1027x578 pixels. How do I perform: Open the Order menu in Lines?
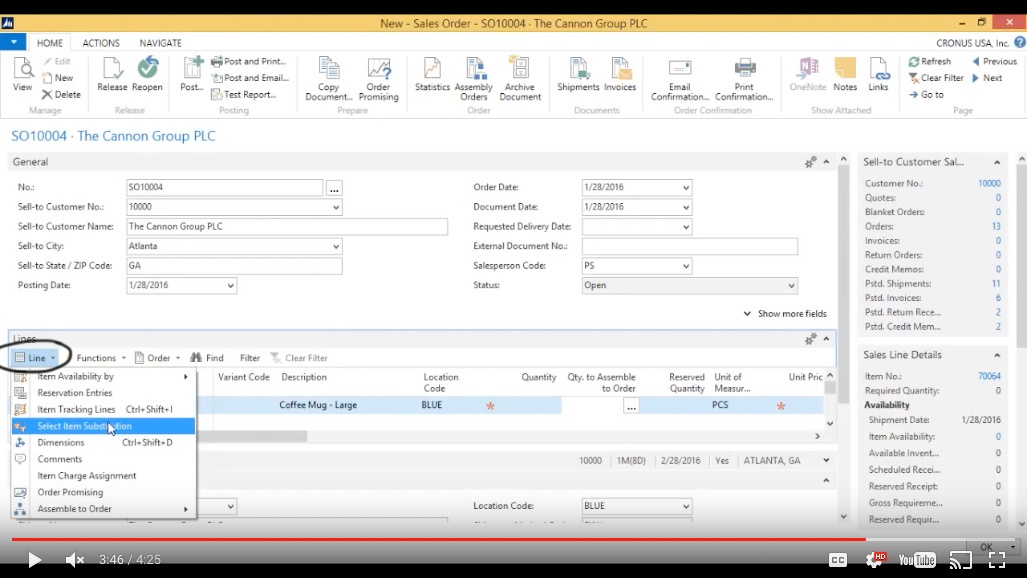157,358
